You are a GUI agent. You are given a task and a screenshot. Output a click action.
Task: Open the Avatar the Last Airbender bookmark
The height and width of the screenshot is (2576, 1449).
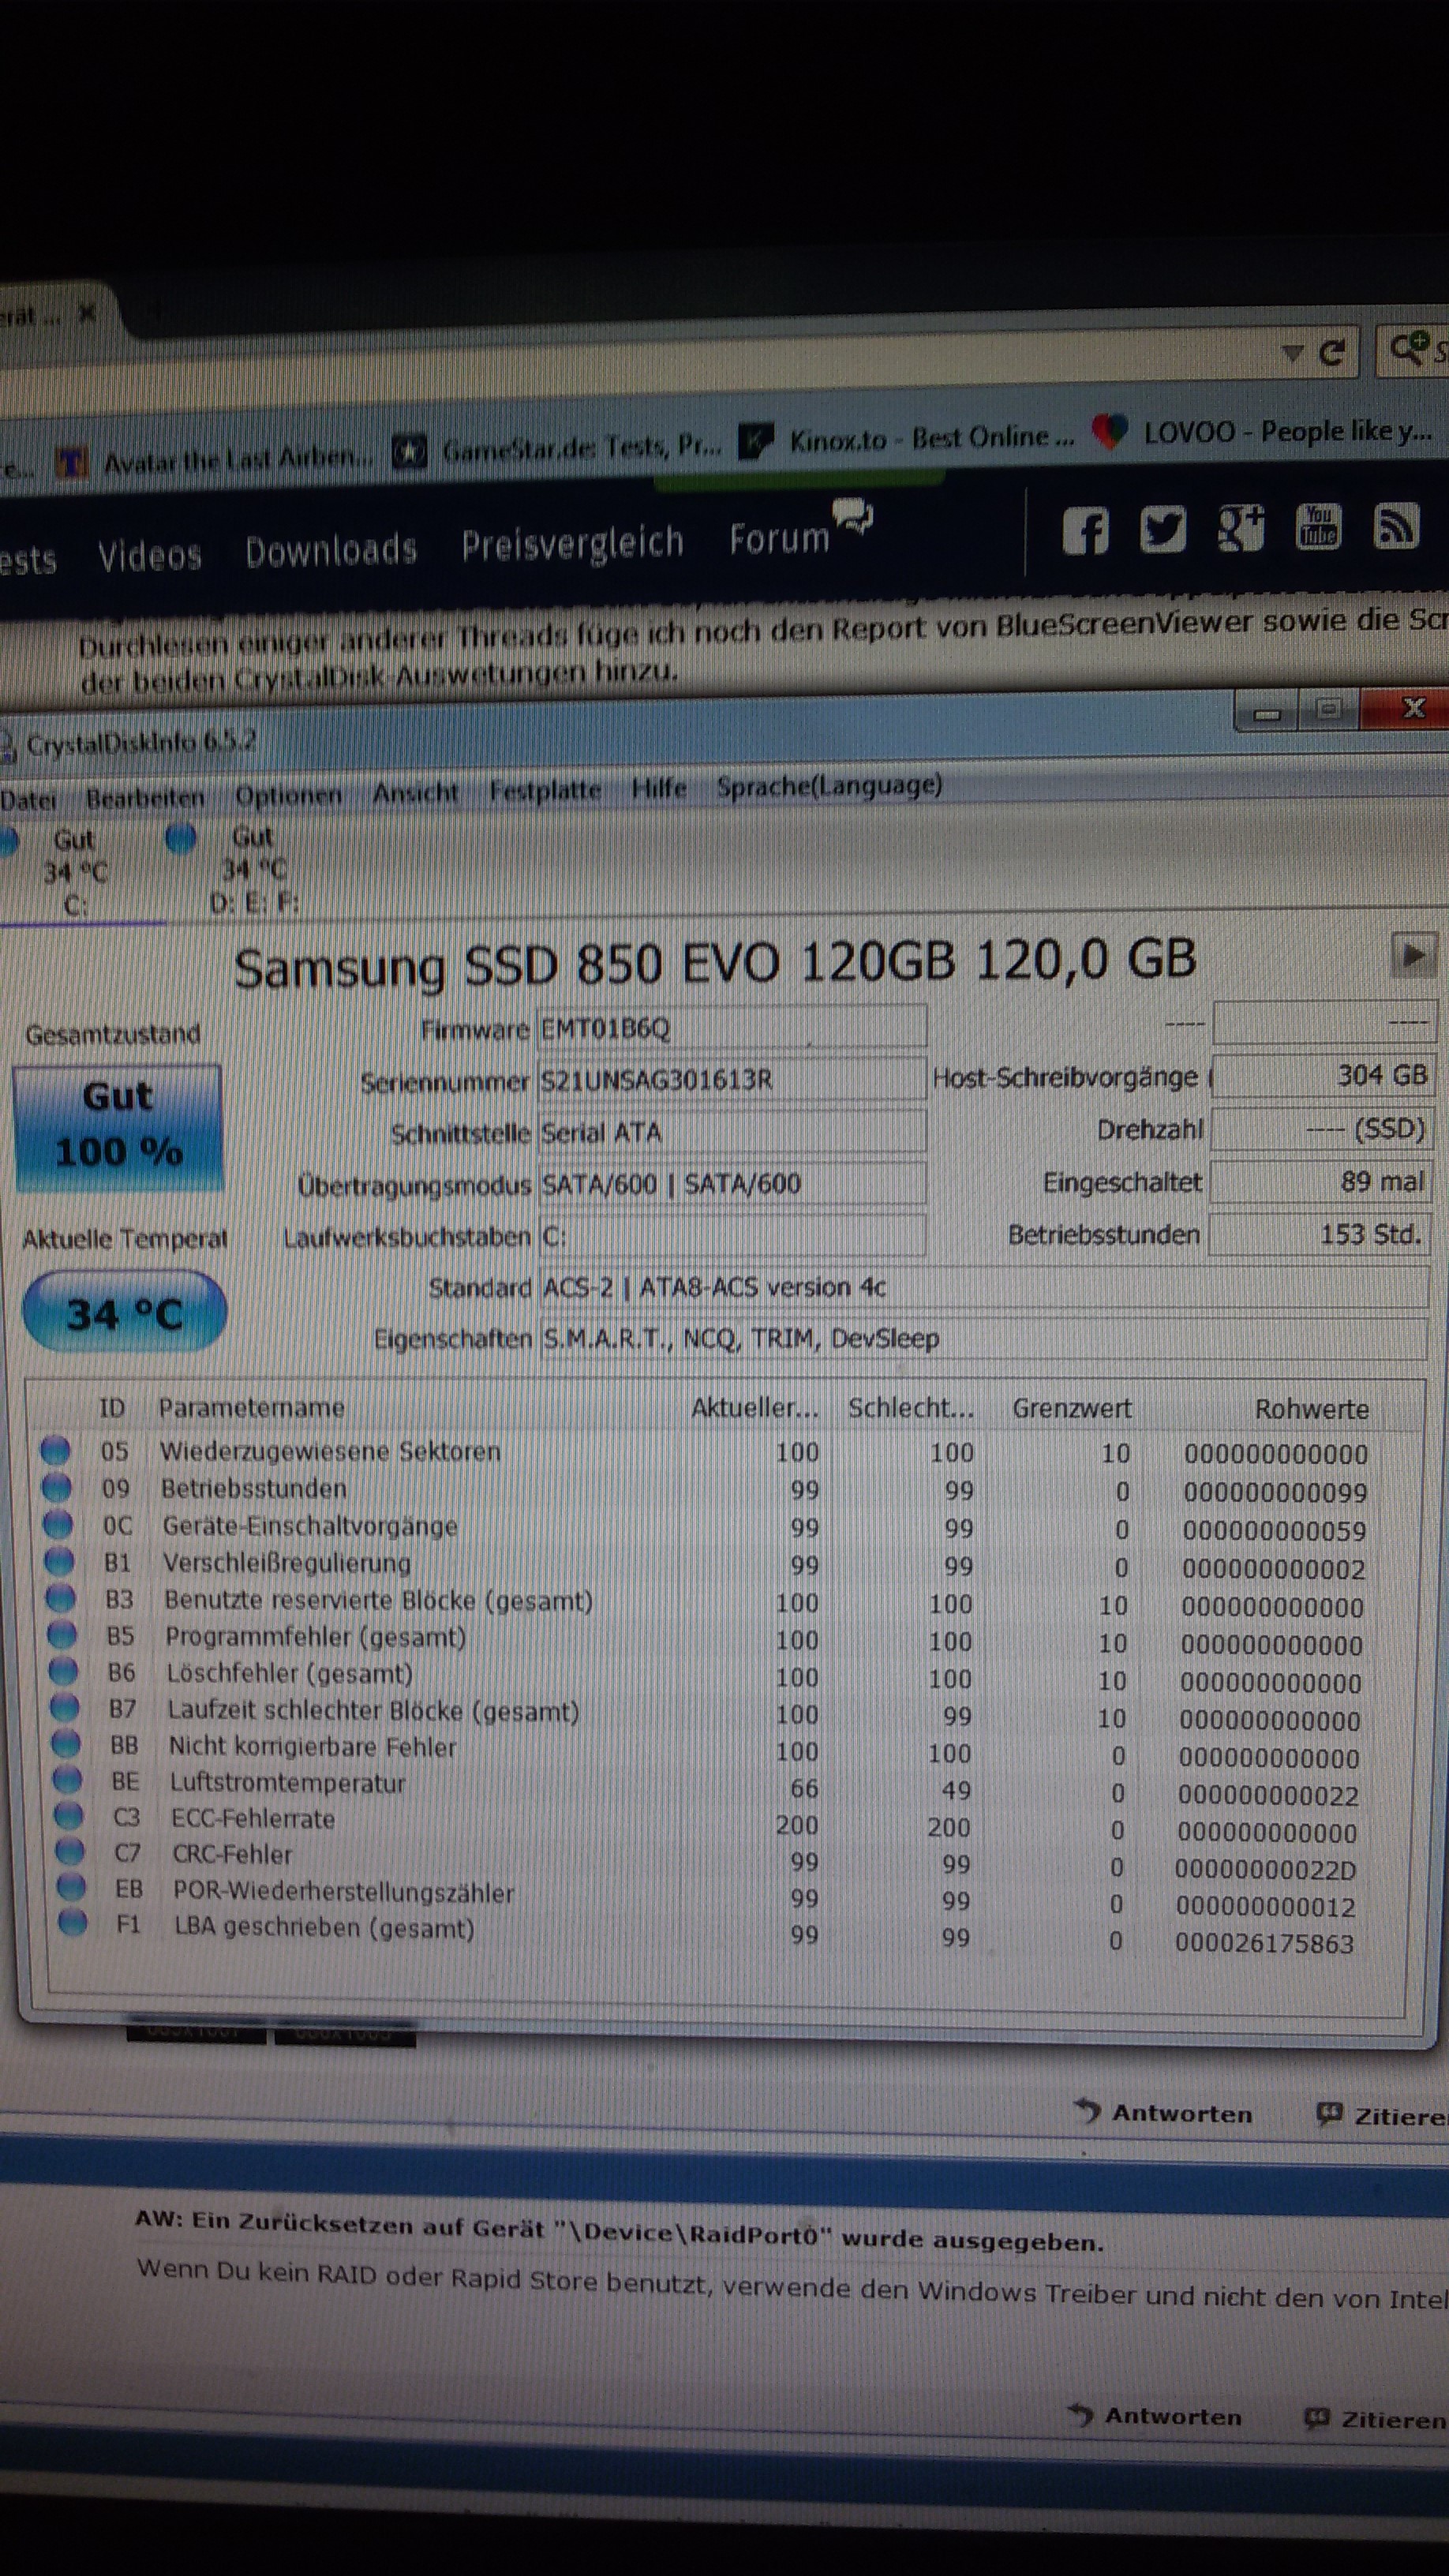(215, 458)
